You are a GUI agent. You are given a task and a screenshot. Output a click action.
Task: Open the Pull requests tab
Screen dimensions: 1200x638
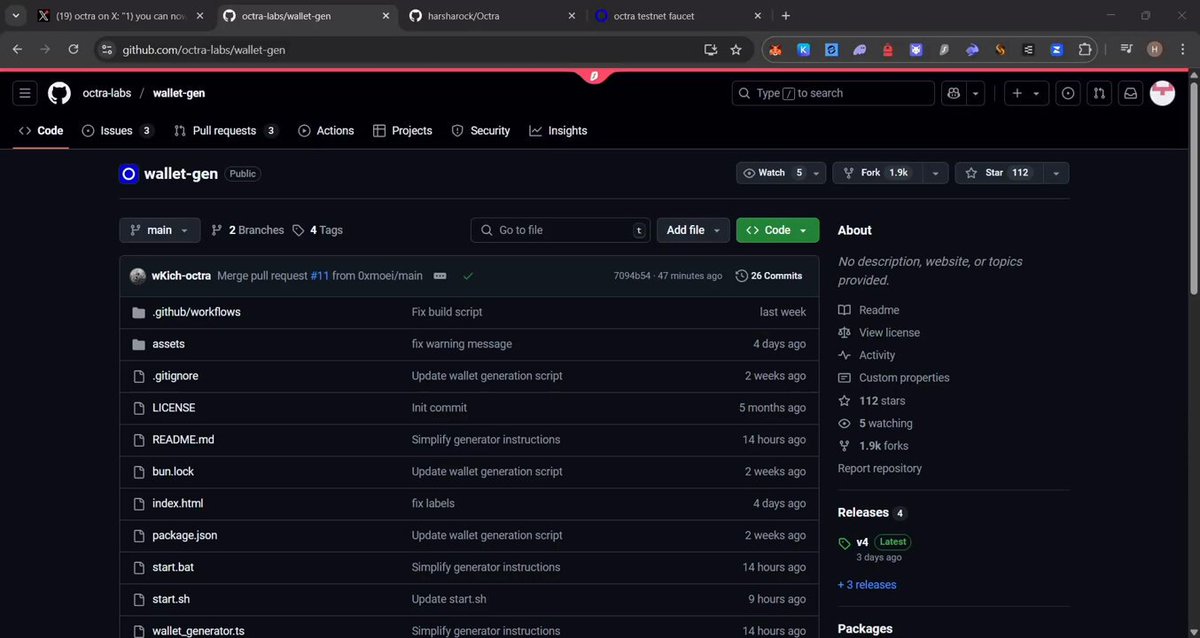[225, 131]
